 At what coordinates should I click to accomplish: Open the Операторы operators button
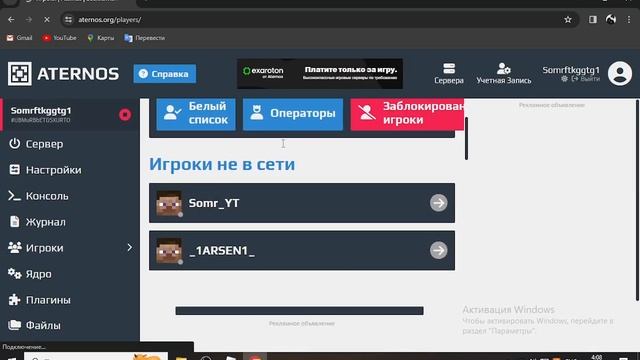click(293, 113)
